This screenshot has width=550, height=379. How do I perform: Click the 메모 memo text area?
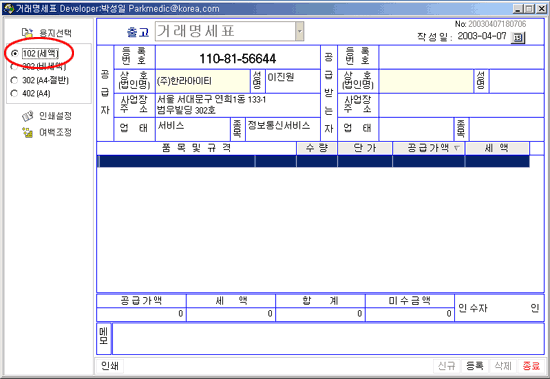coord(328,339)
